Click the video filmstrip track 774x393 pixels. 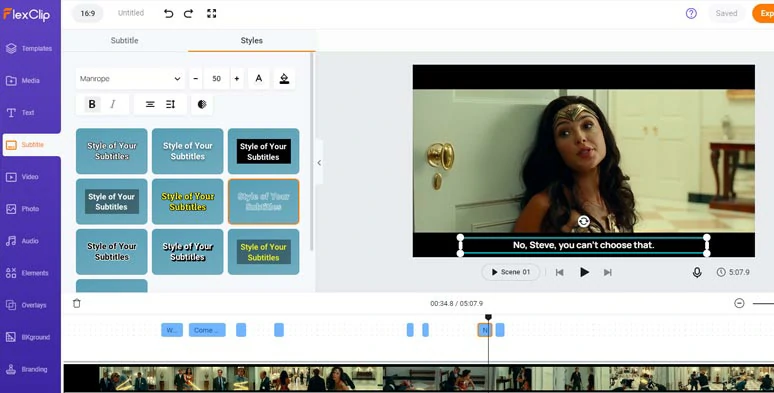419,378
